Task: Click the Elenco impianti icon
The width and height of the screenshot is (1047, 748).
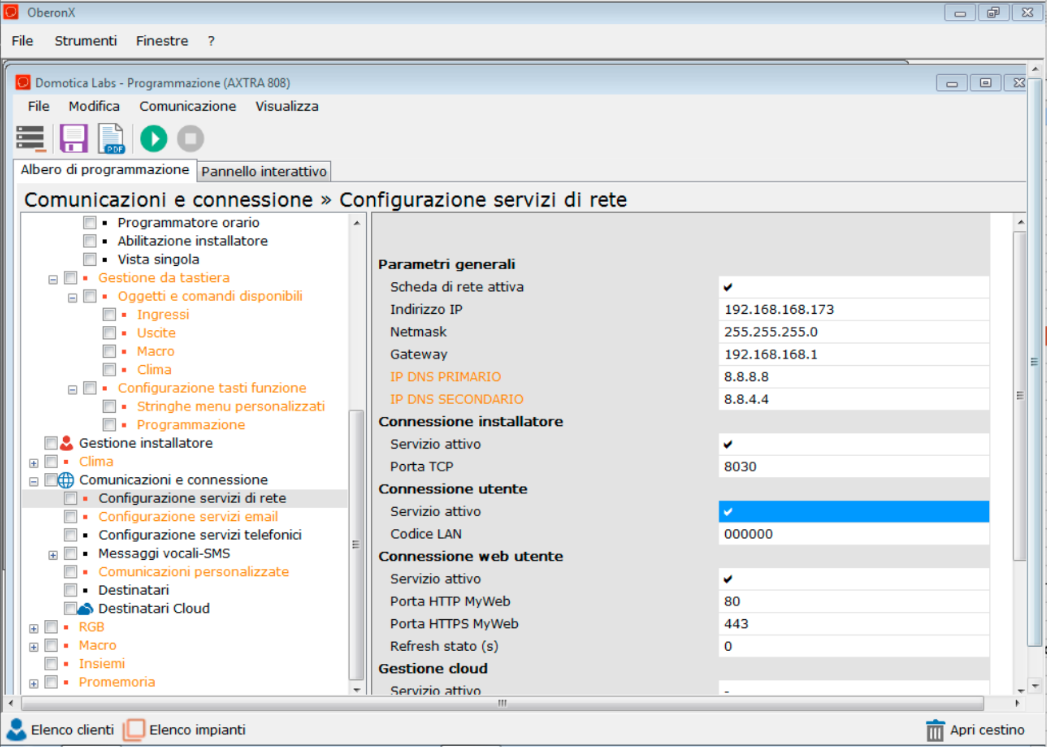Action: tap(134, 729)
